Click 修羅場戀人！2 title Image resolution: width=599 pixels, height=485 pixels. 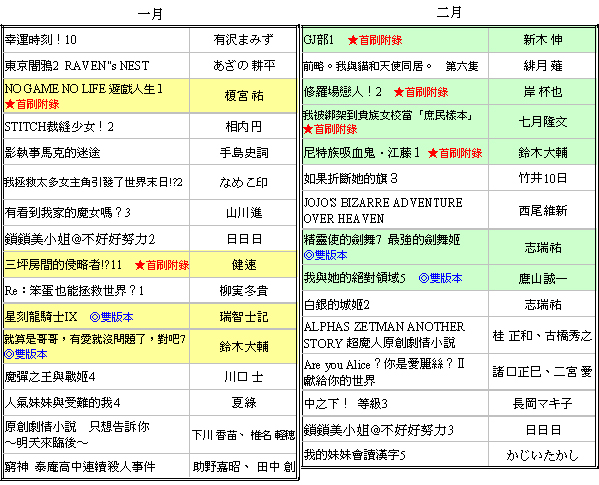tap(343, 92)
